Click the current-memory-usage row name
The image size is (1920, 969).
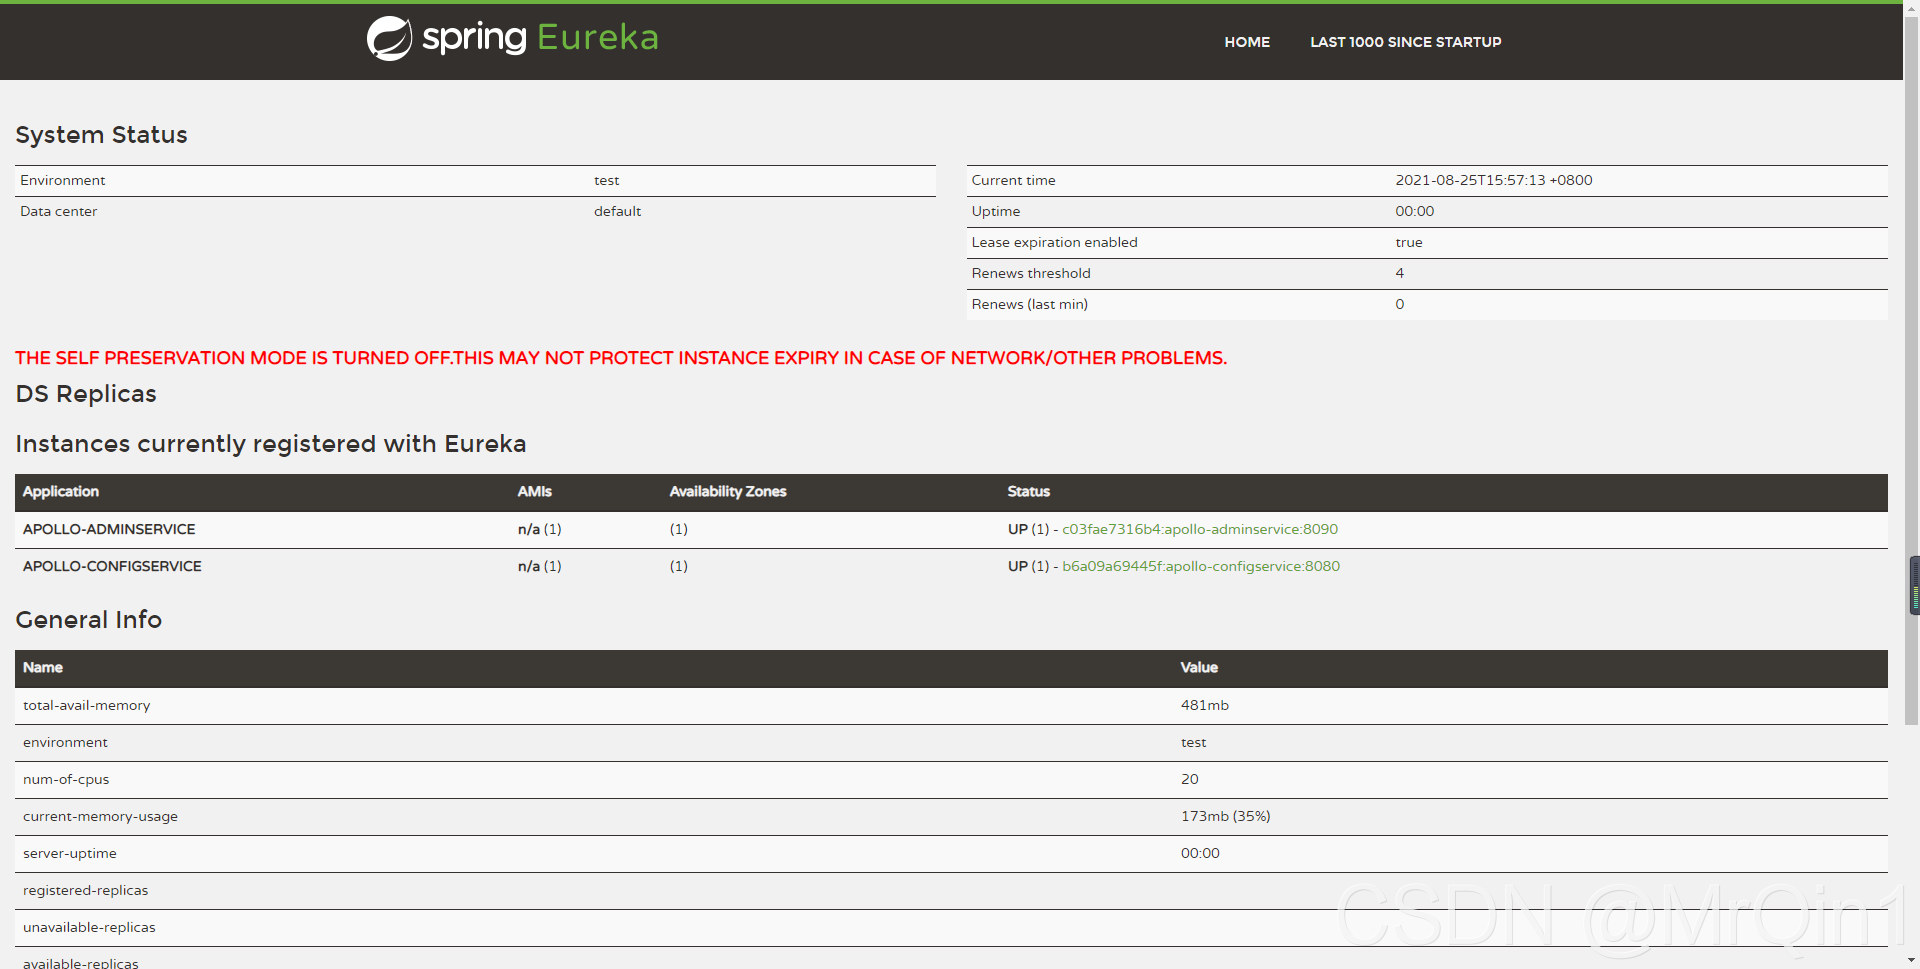[100, 816]
